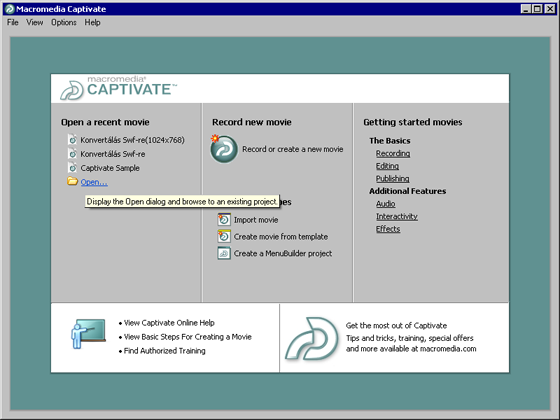
Task: Choose Create movie from template
Action: tap(281, 236)
